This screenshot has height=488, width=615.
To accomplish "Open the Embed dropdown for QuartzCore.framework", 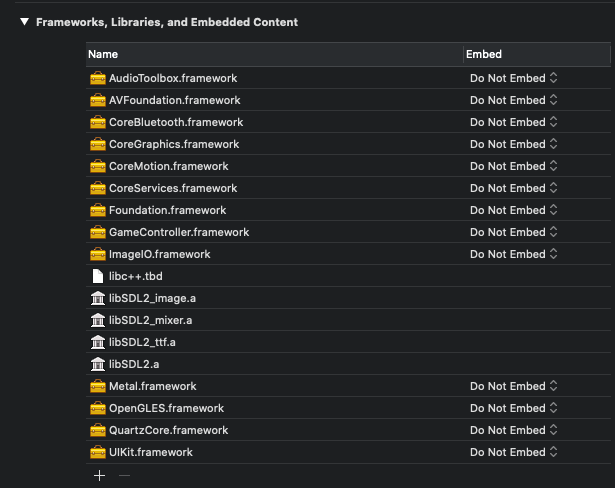I will (513, 430).
